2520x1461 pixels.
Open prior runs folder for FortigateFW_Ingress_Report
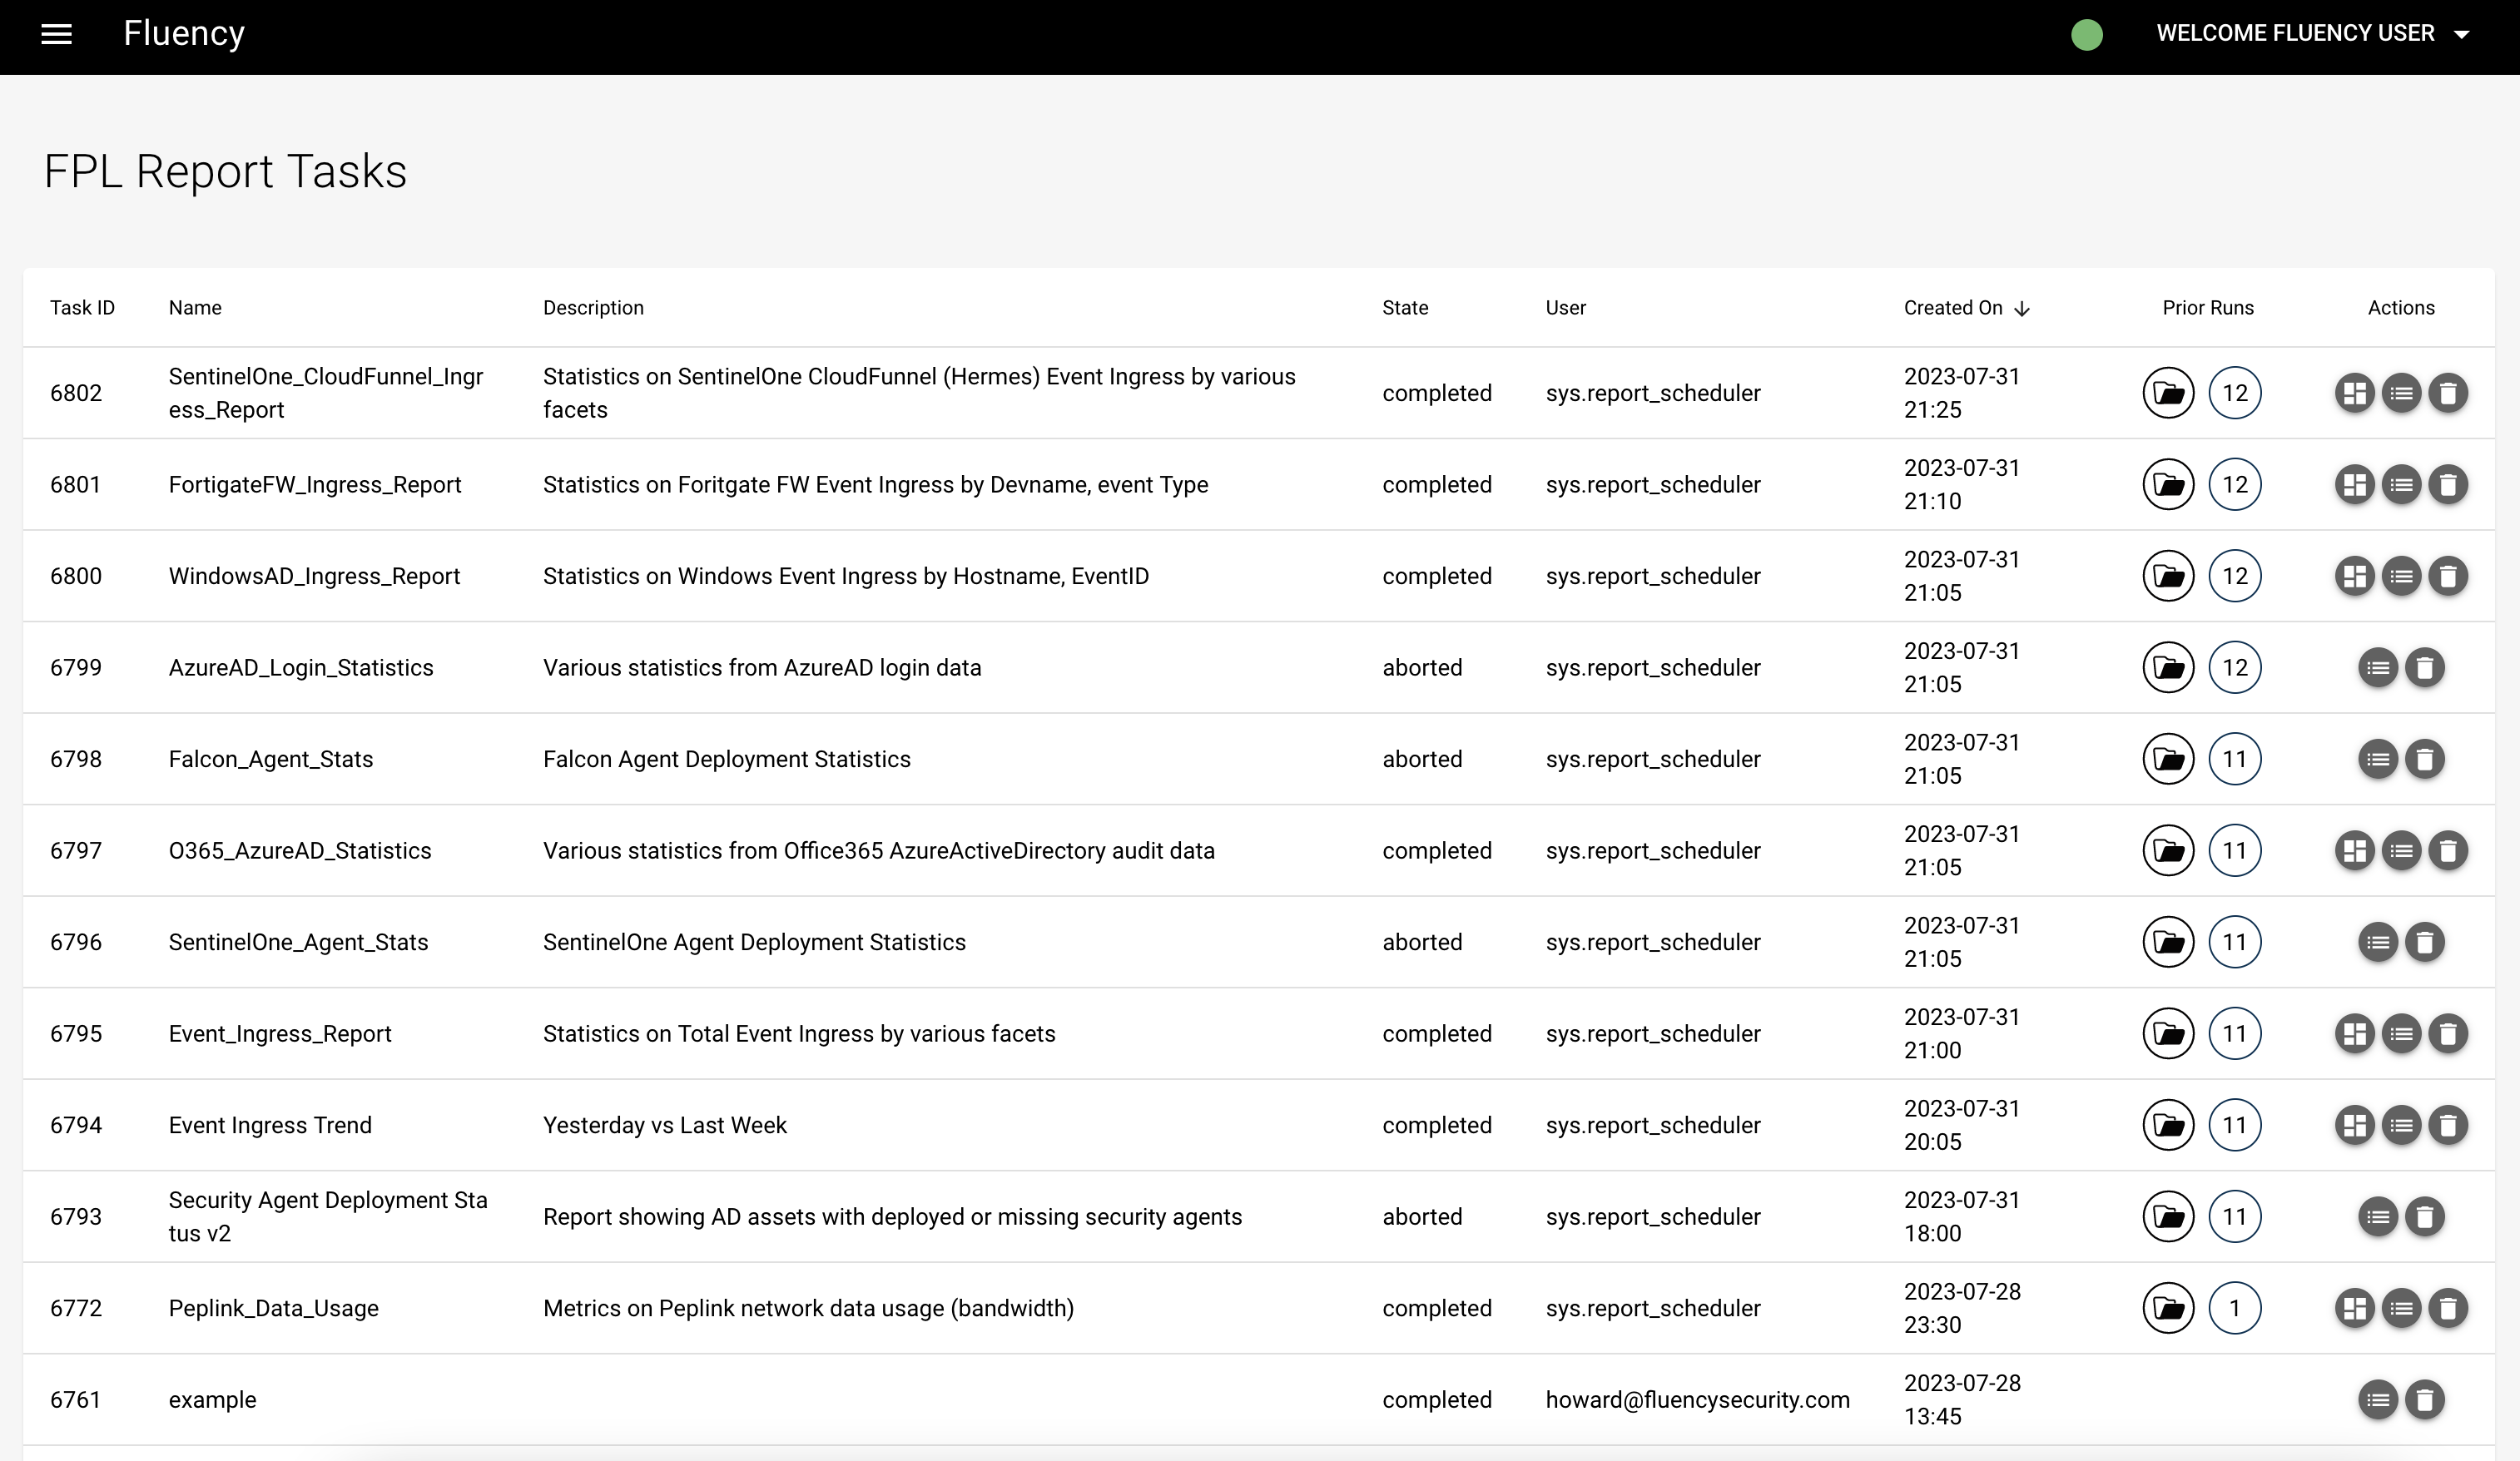click(2168, 485)
